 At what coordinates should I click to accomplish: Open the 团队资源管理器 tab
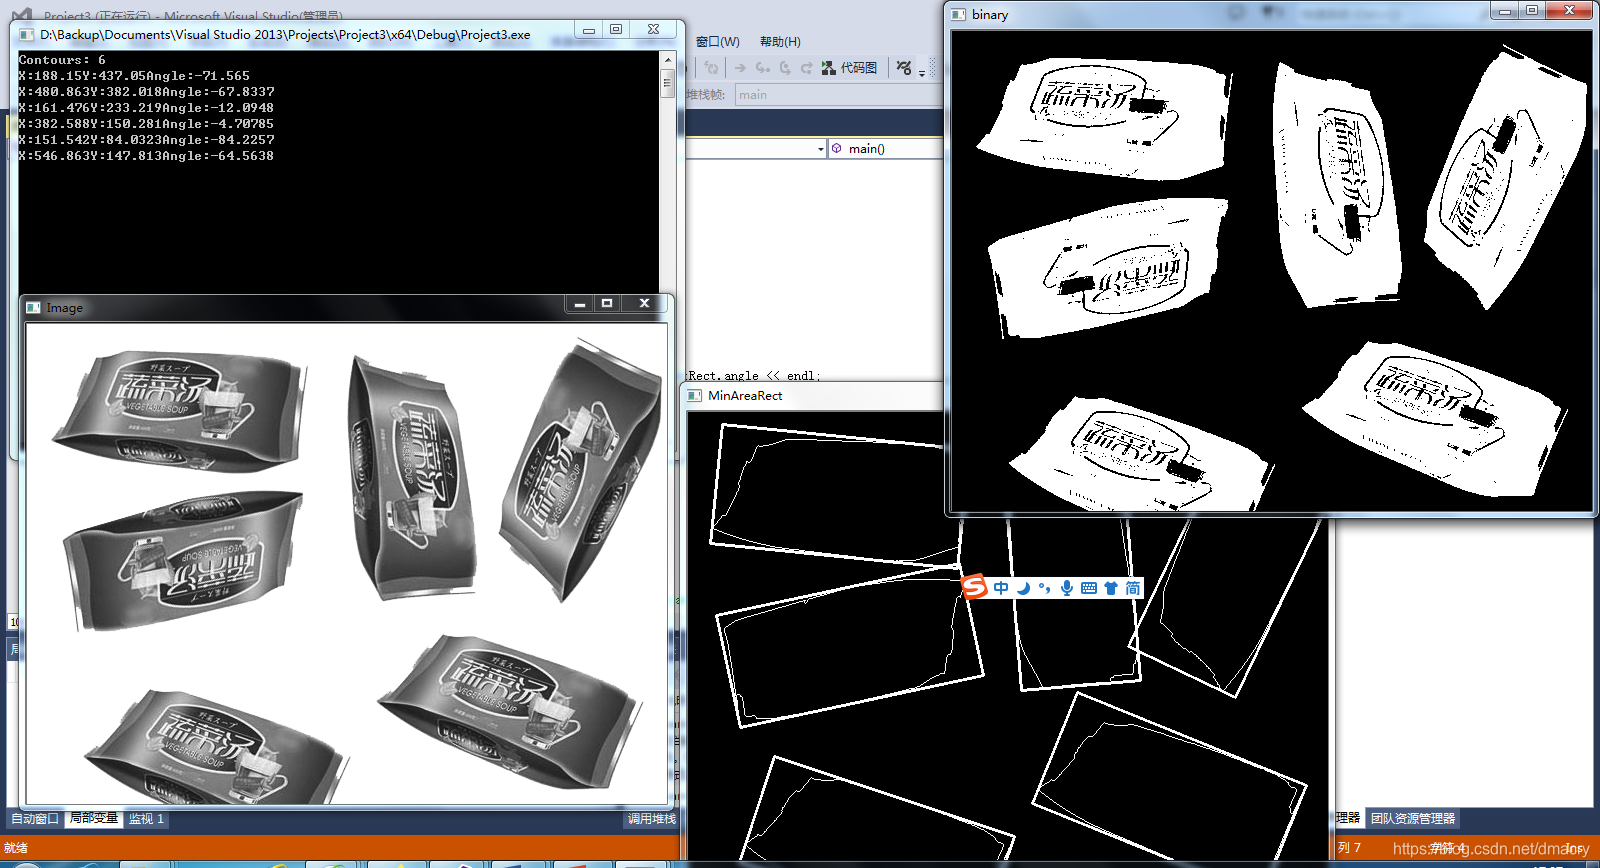pyautogui.click(x=1413, y=818)
